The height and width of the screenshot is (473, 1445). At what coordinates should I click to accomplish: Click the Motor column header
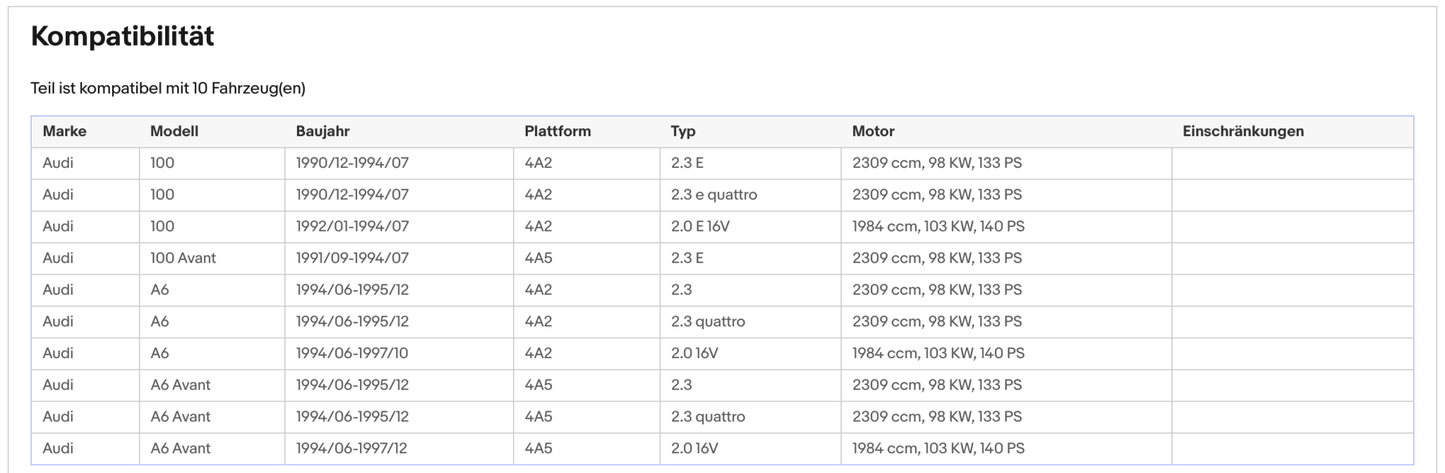(873, 131)
